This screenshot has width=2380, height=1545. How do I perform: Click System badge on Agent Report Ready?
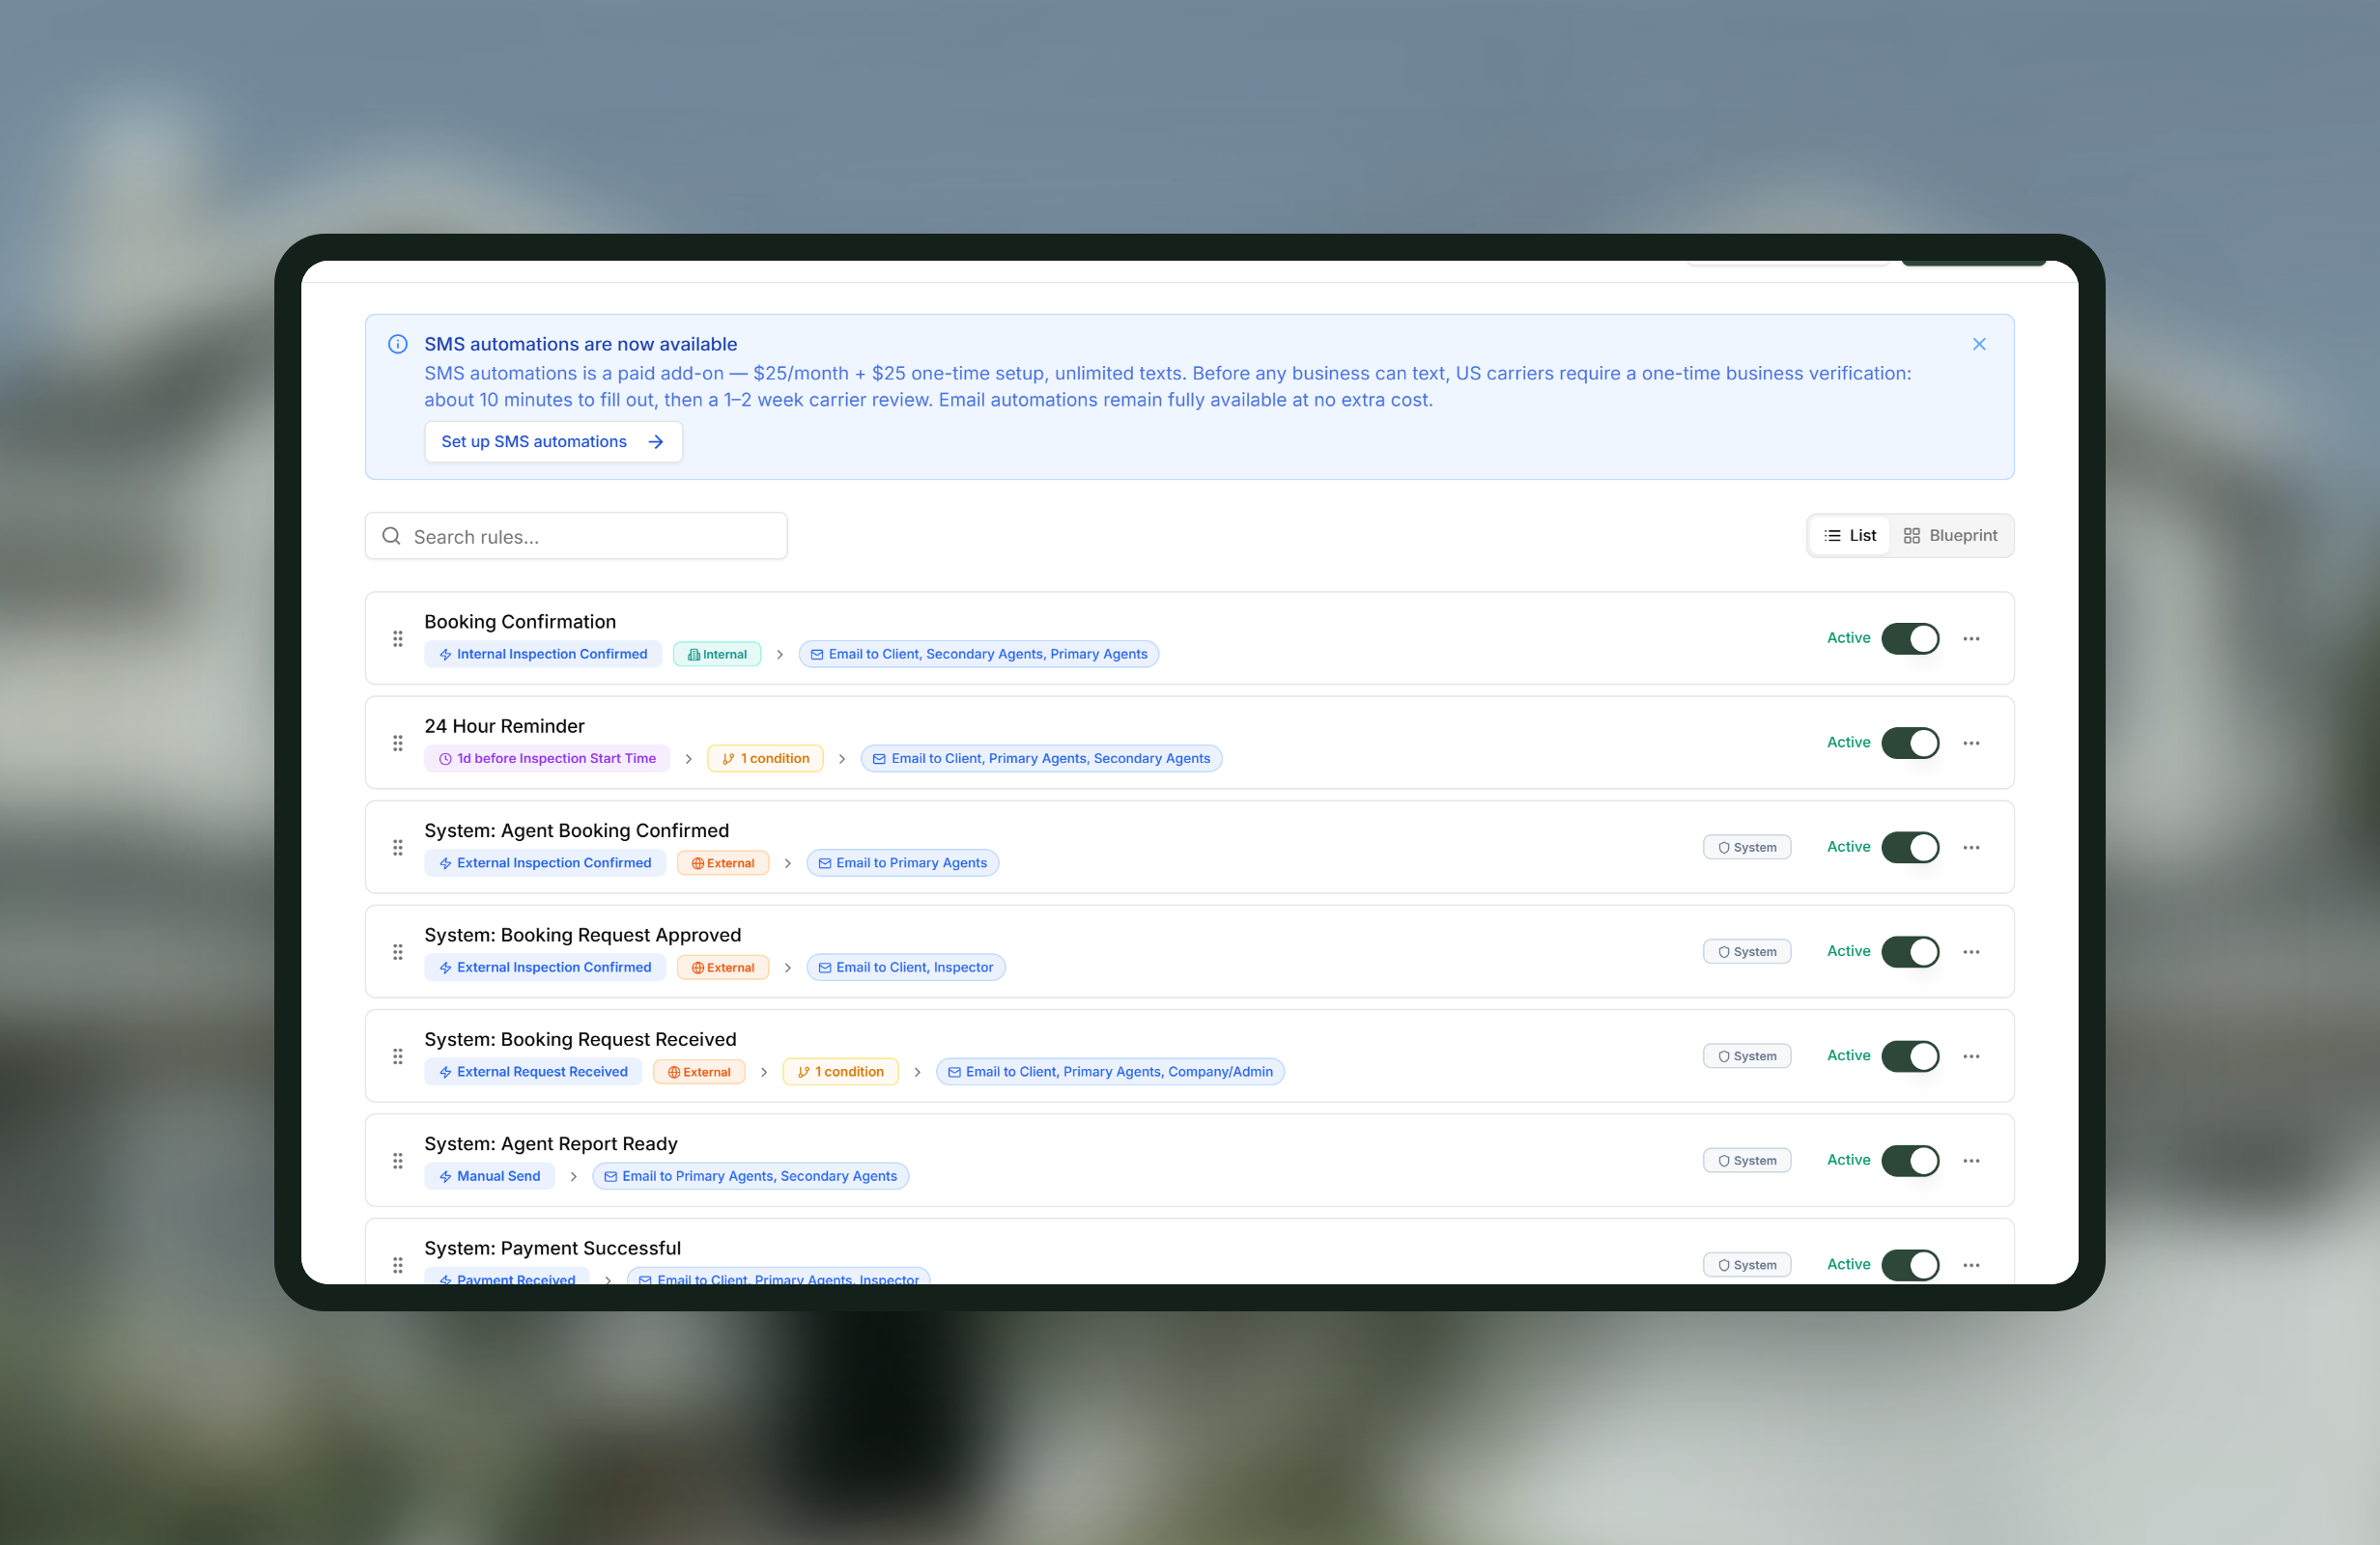tap(1746, 1160)
